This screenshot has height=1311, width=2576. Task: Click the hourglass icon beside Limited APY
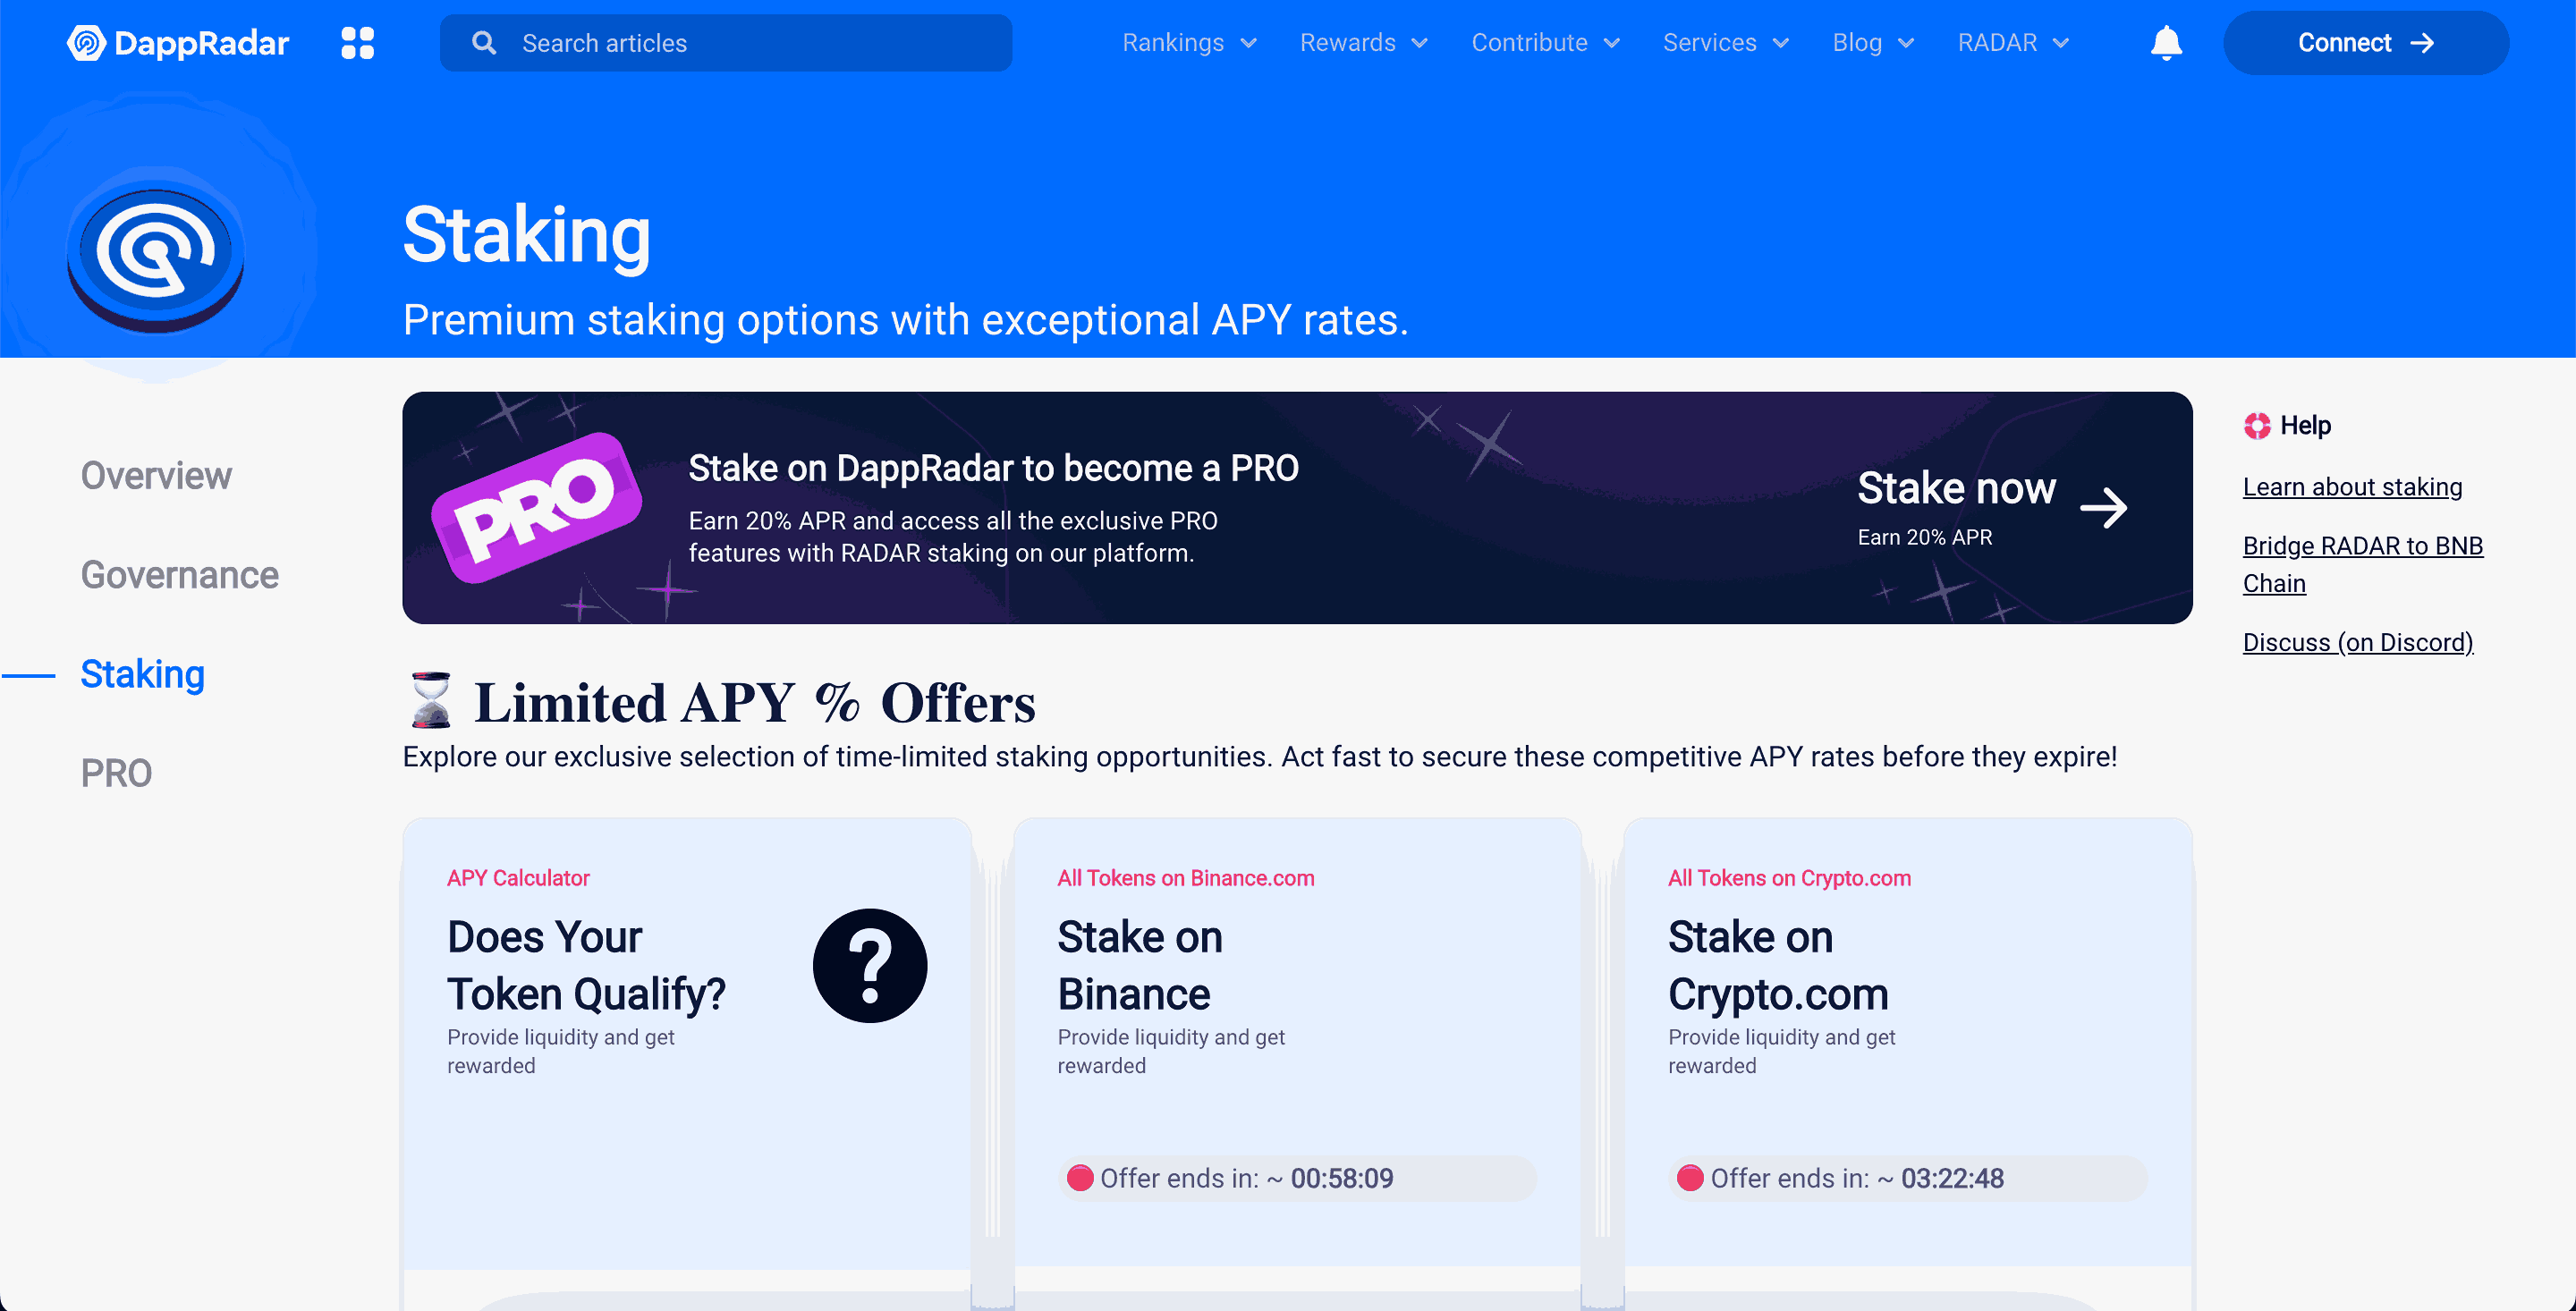(431, 700)
